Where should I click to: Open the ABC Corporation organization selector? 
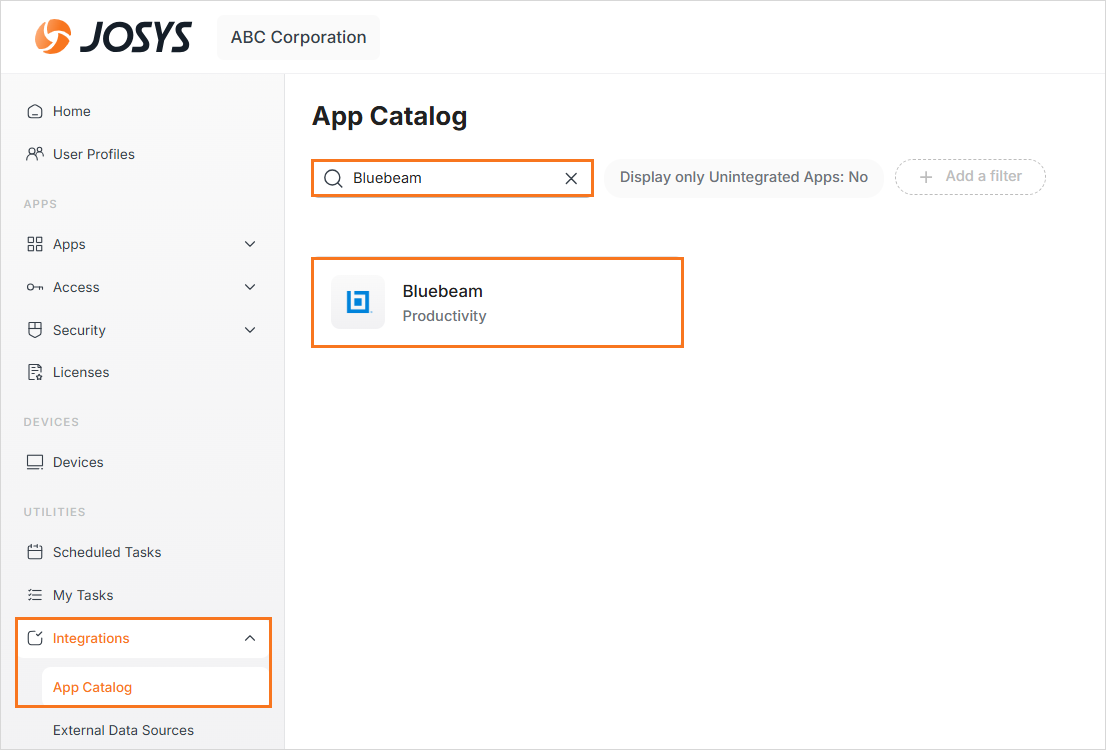(298, 37)
